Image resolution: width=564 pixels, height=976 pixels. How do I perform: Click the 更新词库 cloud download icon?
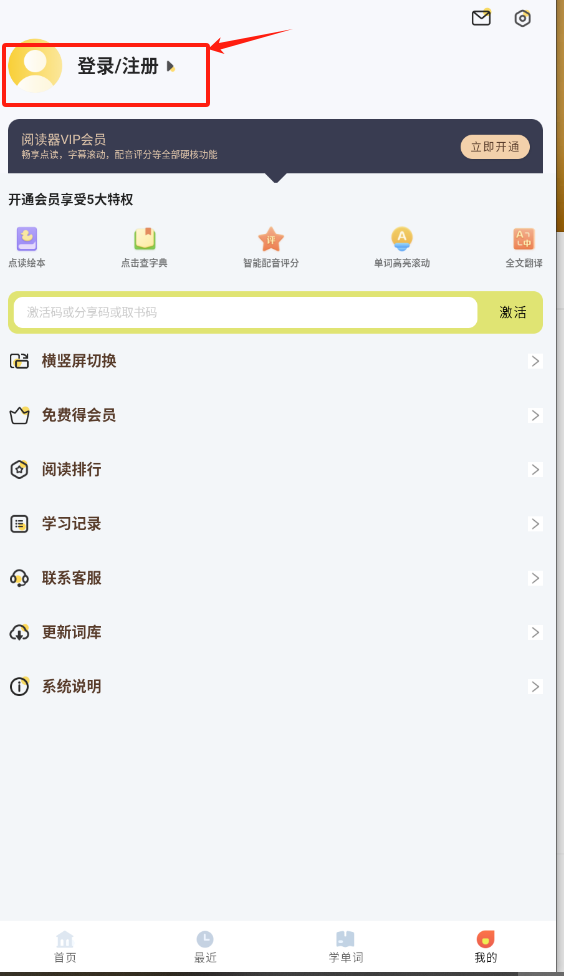19,632
